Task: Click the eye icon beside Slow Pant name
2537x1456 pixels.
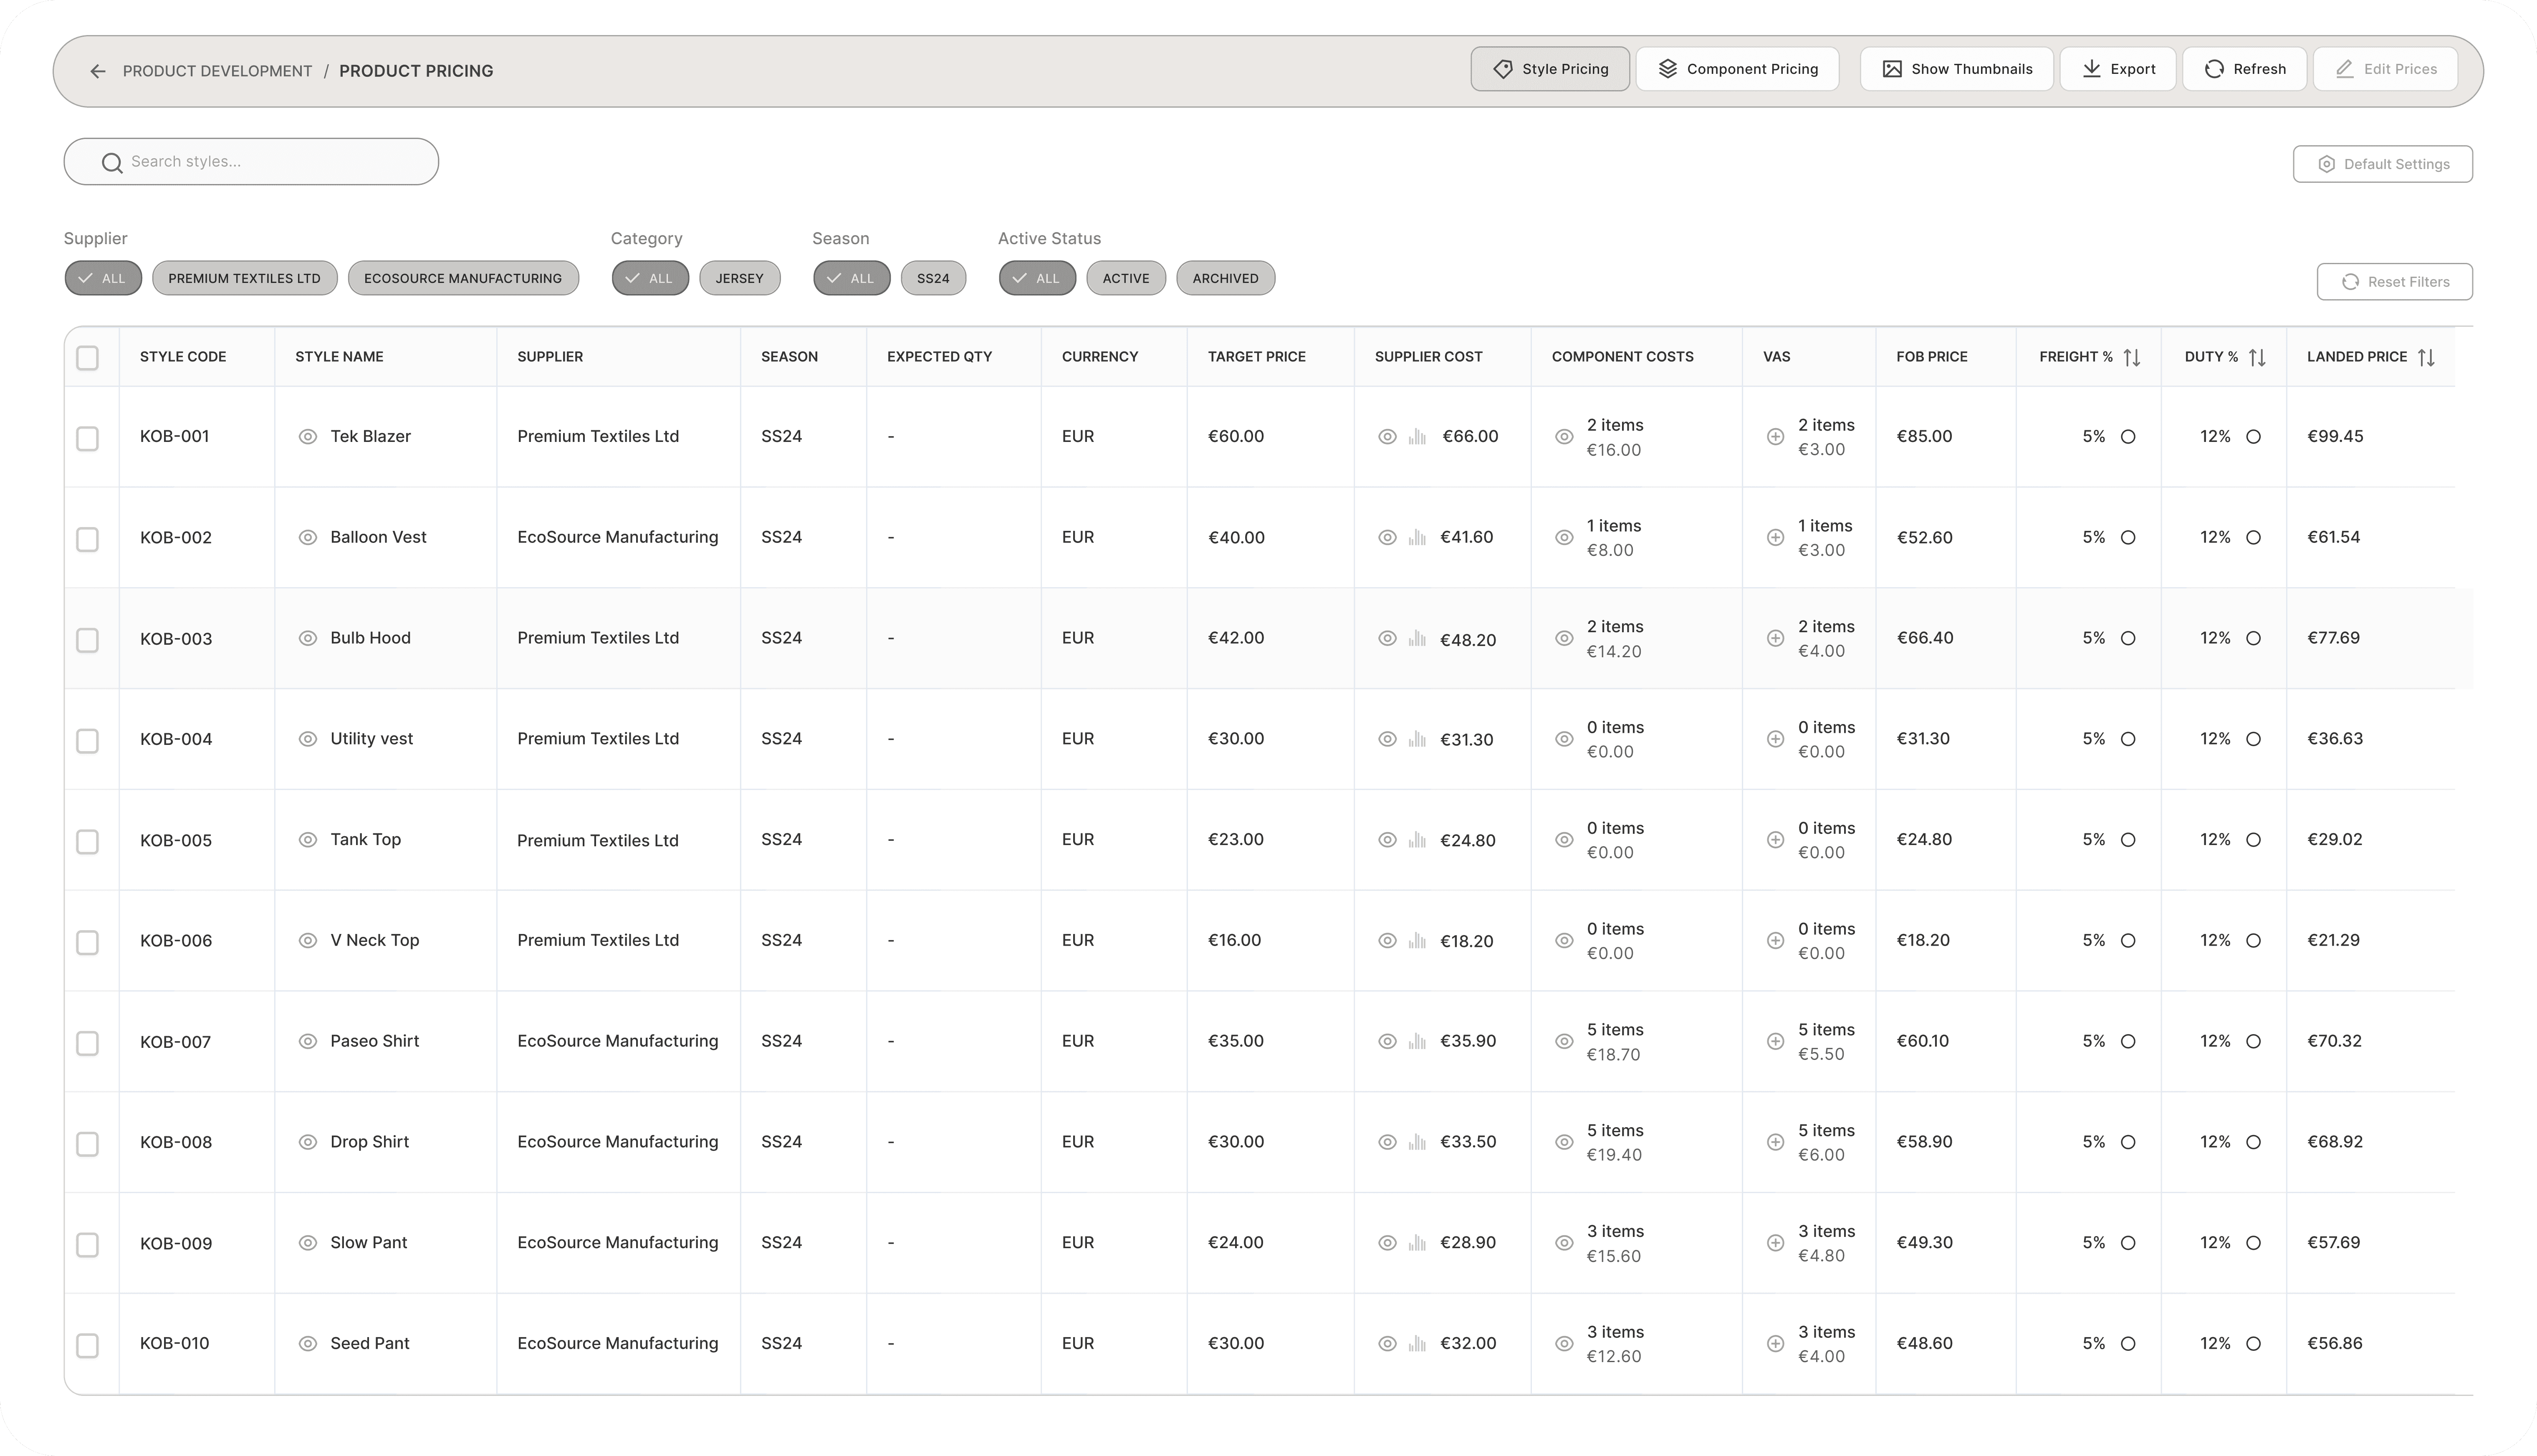Action: coord(308,1243)
